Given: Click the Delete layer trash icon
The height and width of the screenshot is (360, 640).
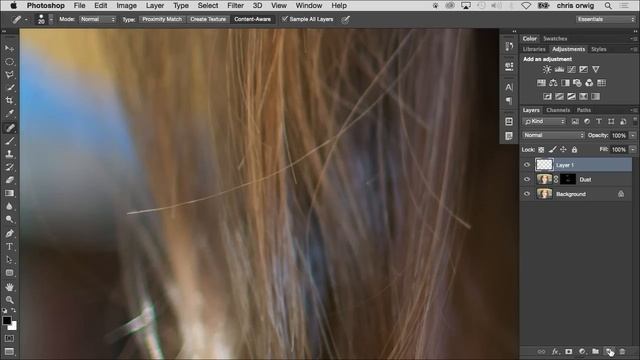Looking at the screenshot, I should [622, 351].
